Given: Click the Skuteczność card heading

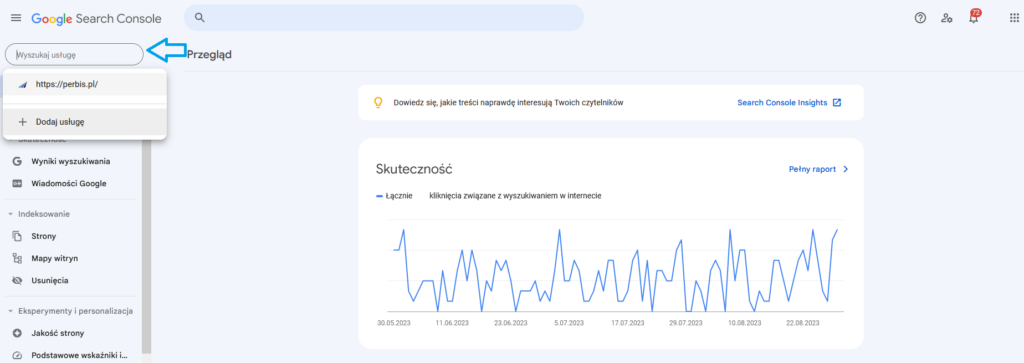Looking at the screenshot, I should [x=414, y=169].
